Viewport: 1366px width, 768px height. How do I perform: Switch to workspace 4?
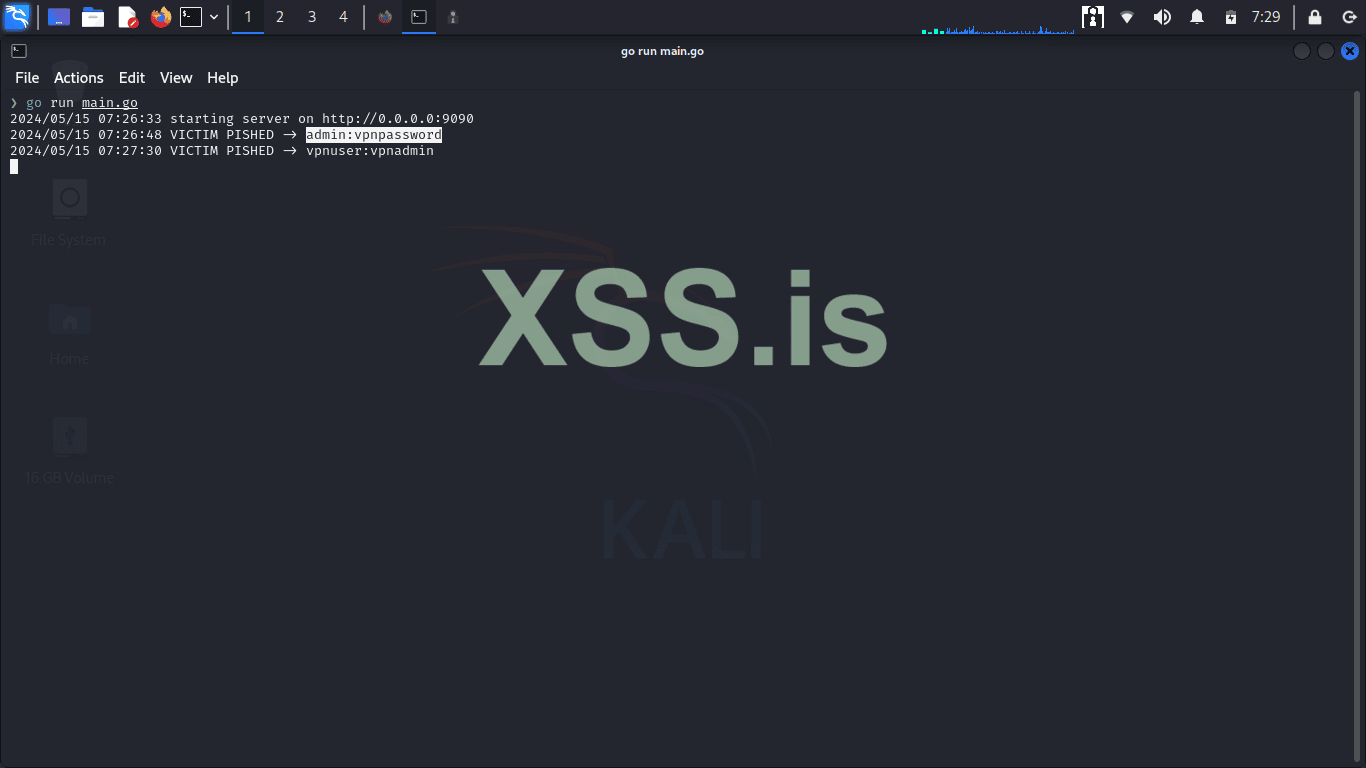[x=344, y=17]
